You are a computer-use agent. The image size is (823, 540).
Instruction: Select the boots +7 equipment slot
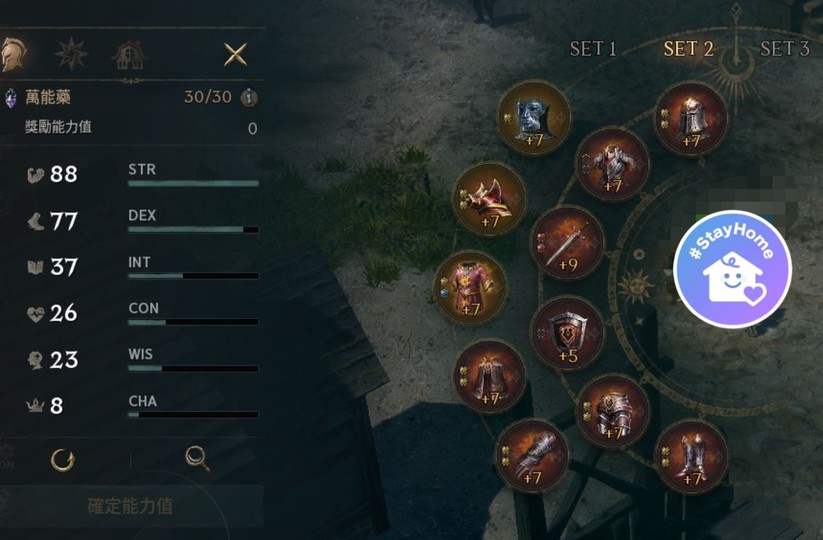click(691, 457)
